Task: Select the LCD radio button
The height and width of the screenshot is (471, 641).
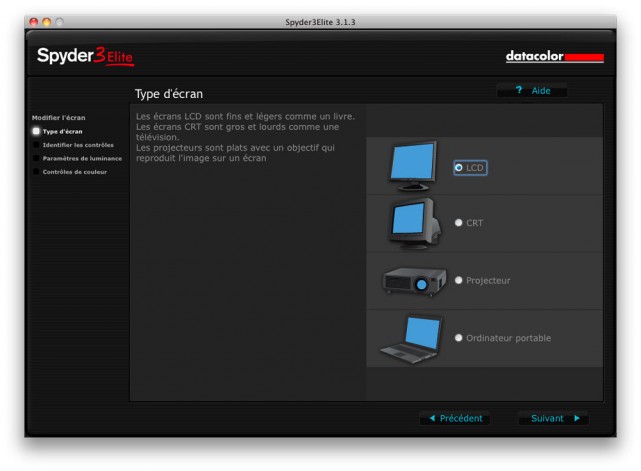Action: [459, 168]
